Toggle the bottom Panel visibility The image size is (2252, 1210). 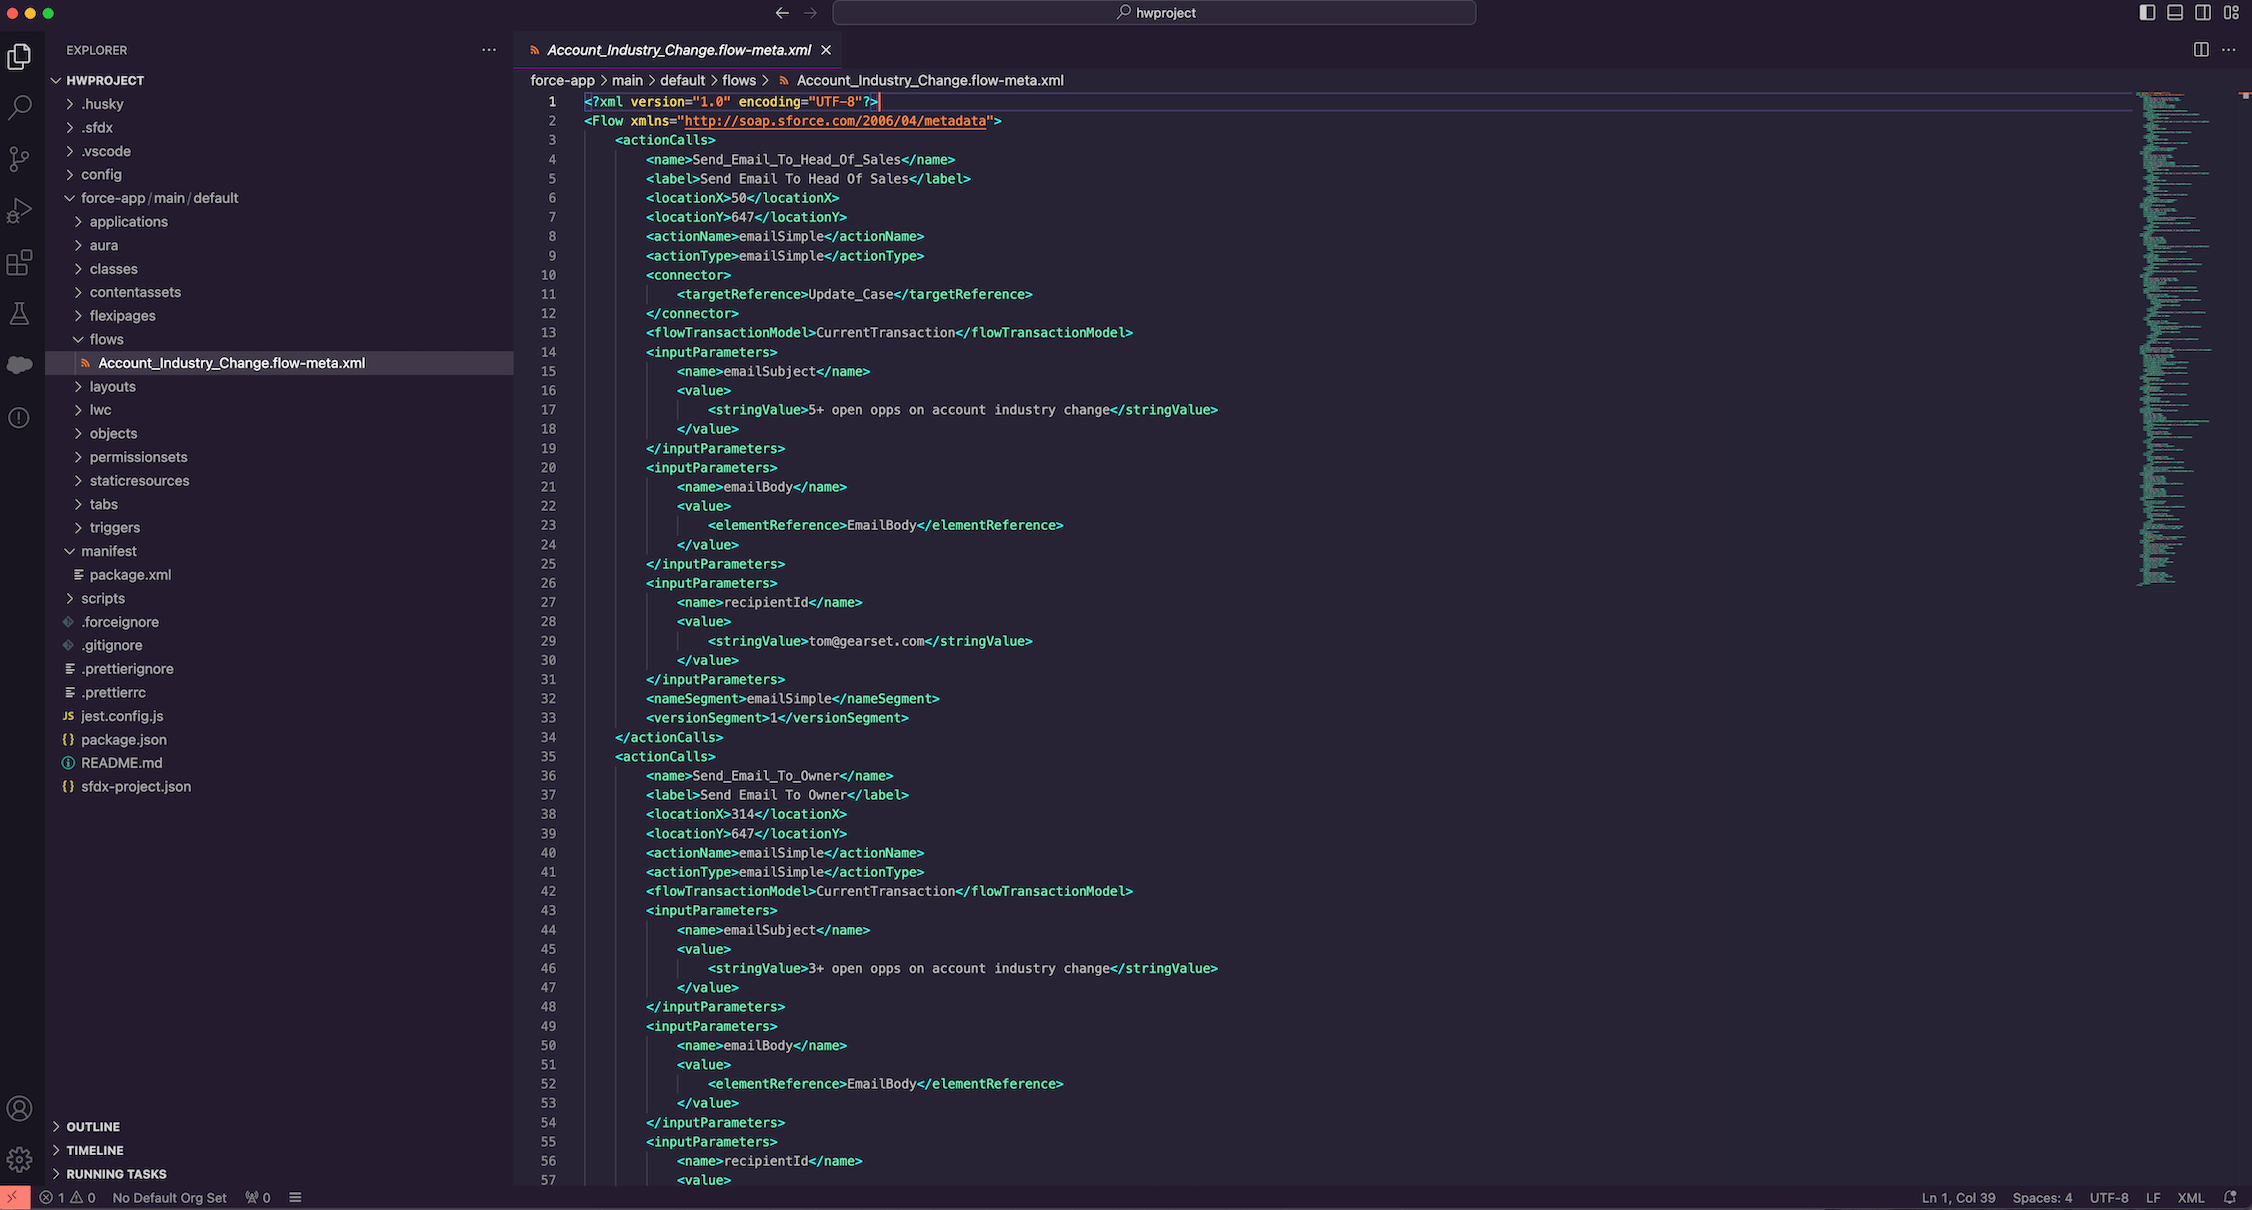coord(2175,13)
